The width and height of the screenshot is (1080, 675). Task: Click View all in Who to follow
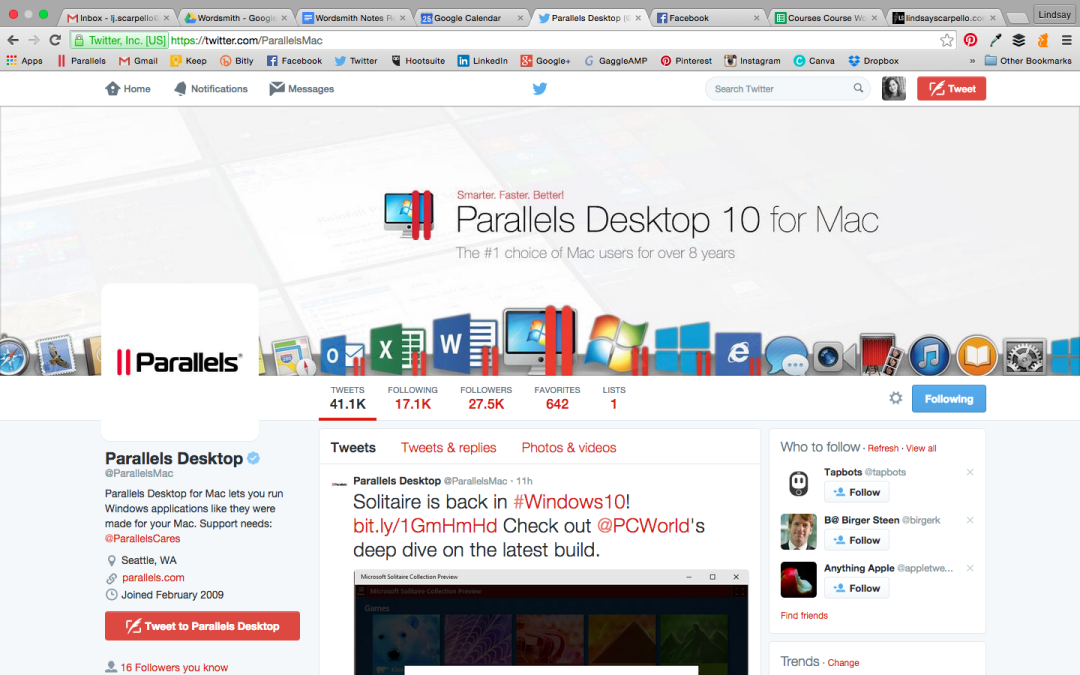click(x=921, y=448)
